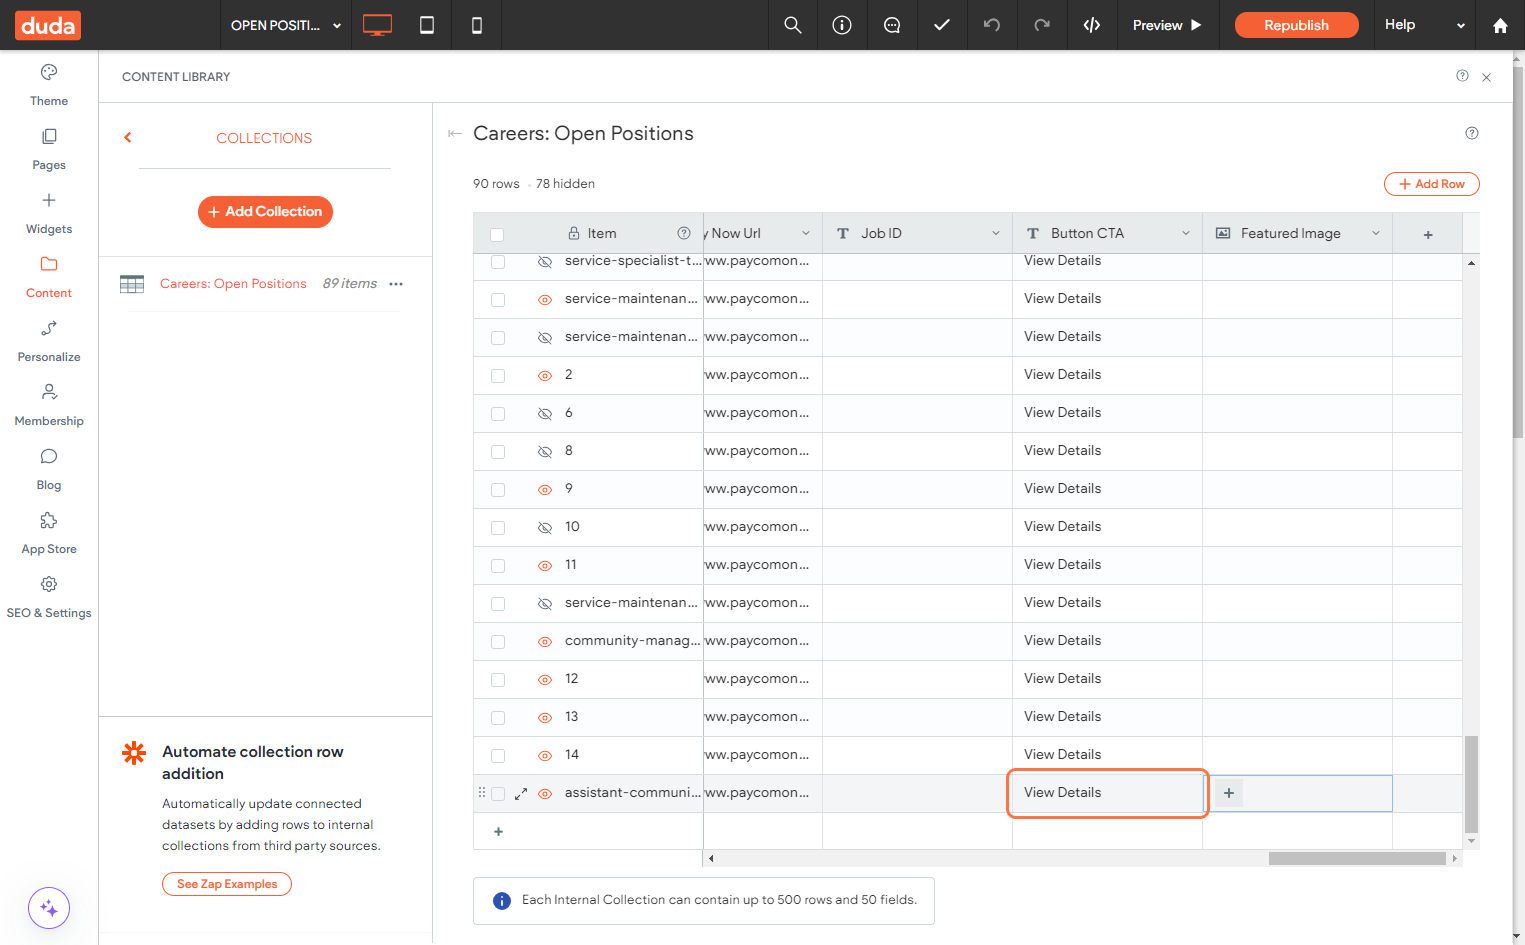Open Featured Image column dropdown arrow
This screenshot has height=945, width=1525.
1376,233
